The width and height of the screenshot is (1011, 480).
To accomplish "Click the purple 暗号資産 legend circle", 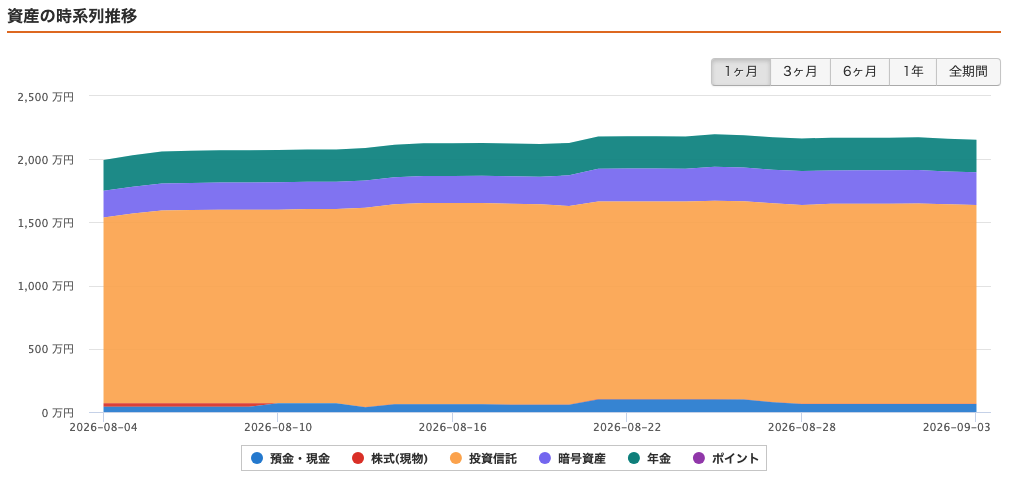I will (545, 459).
